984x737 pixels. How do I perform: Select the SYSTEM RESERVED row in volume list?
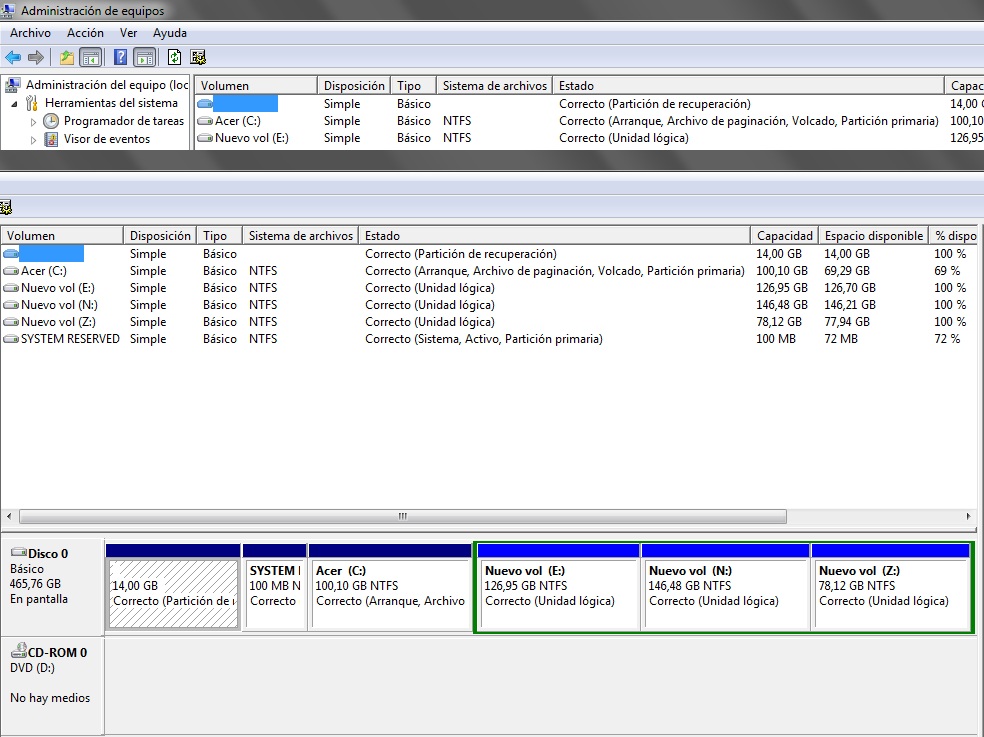[70, 339]
